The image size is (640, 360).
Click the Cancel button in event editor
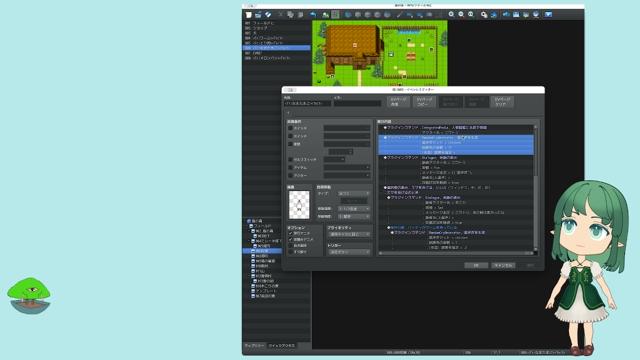coord(503,265)
